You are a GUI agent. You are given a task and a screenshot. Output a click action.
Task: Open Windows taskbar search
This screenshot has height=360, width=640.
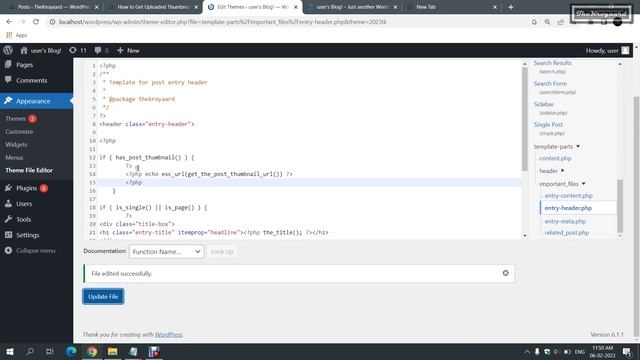tap(30, 351)
